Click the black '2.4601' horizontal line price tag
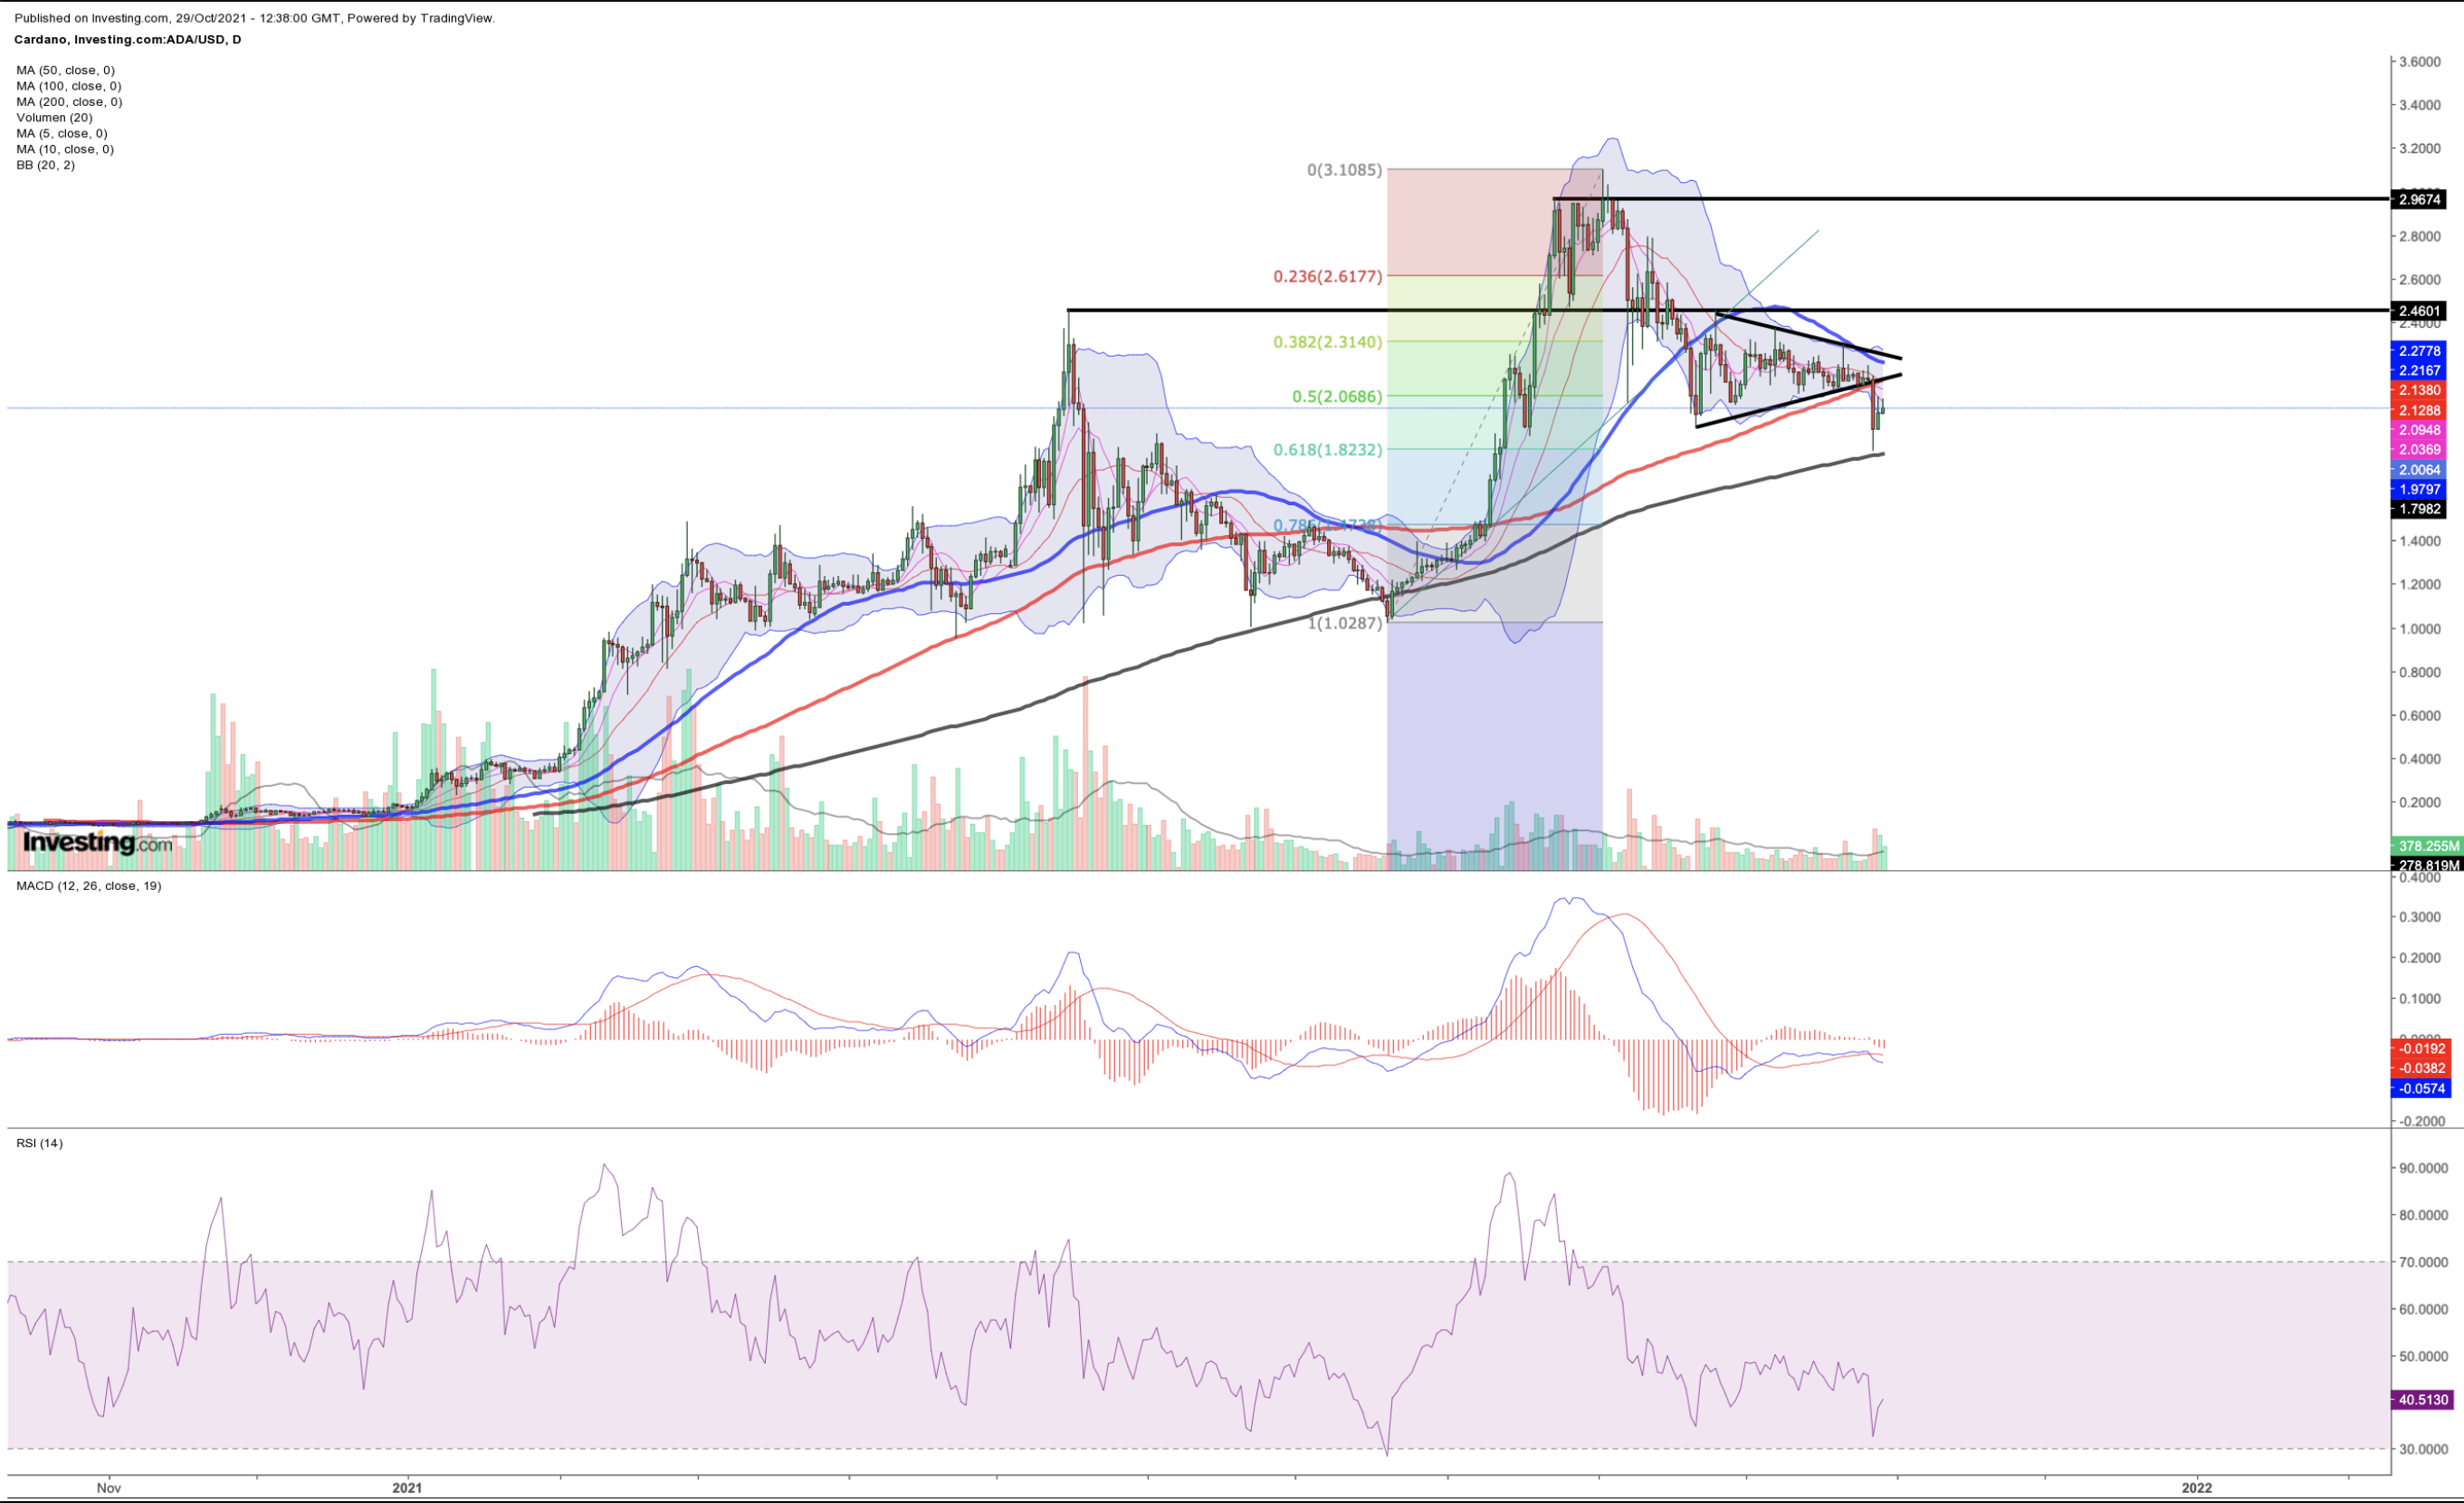 click(2418, 311)
